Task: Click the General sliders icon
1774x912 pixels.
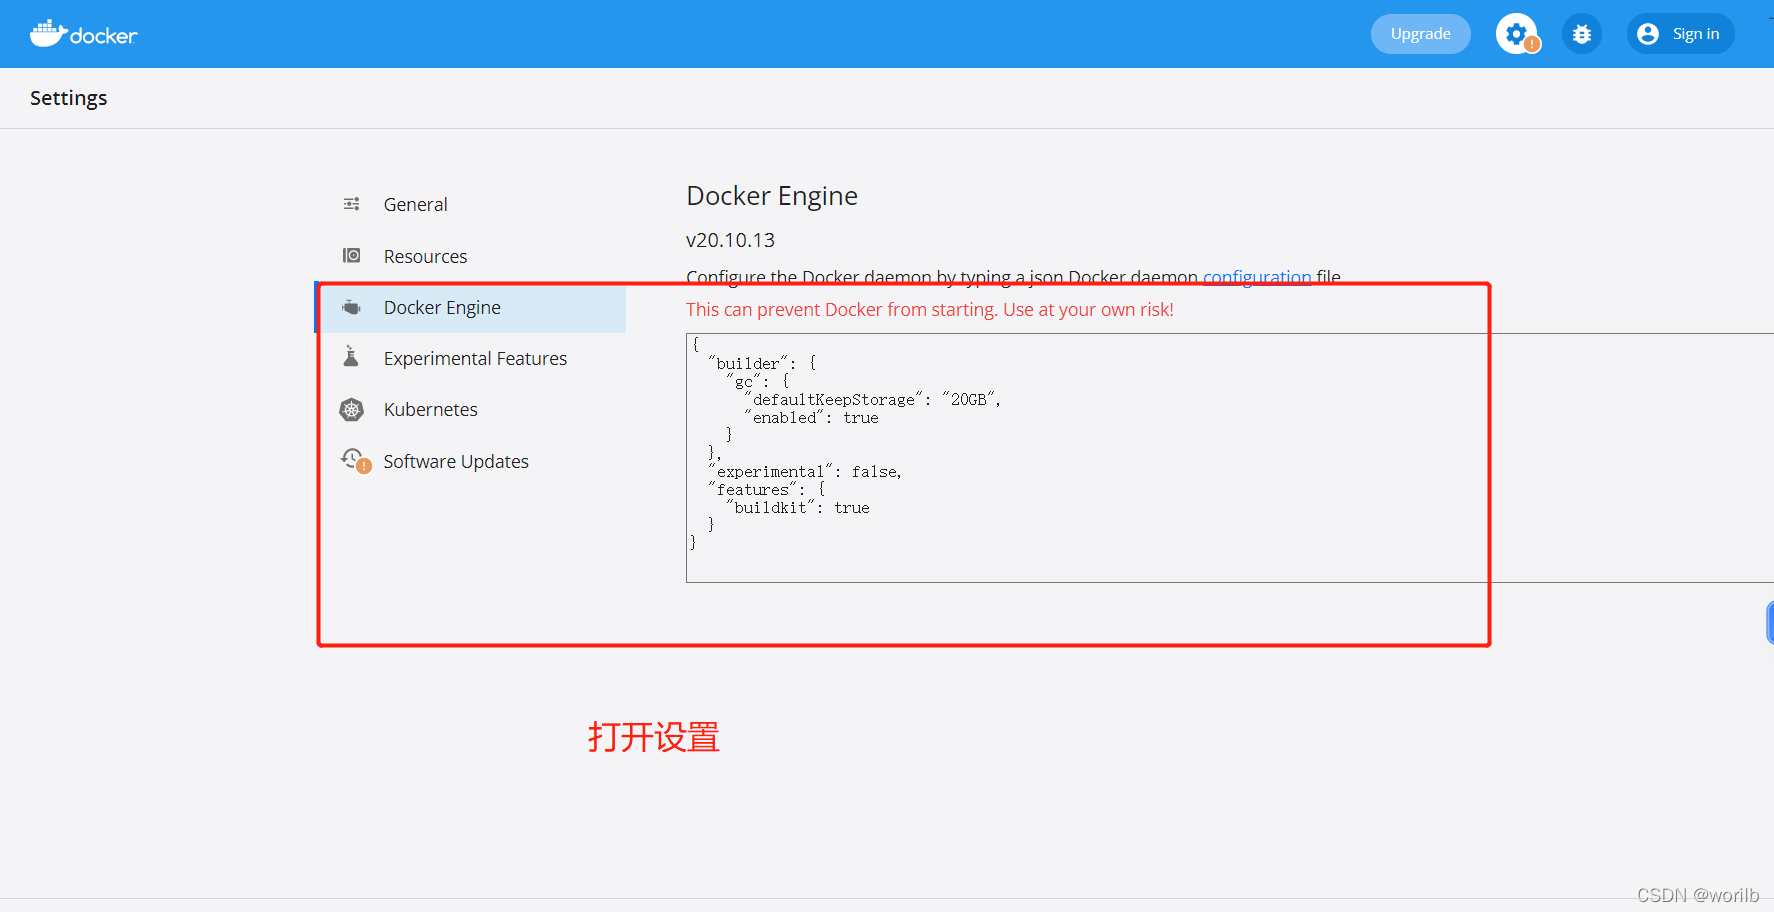Action: pyautogui.click(x=351, y=204)
